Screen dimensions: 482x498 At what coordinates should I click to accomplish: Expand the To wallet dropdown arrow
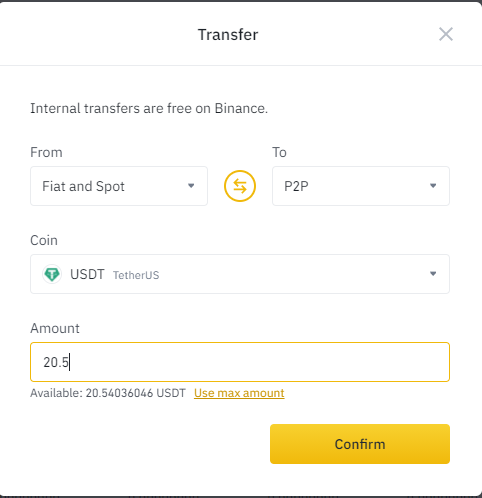click(x=433, y=186)
